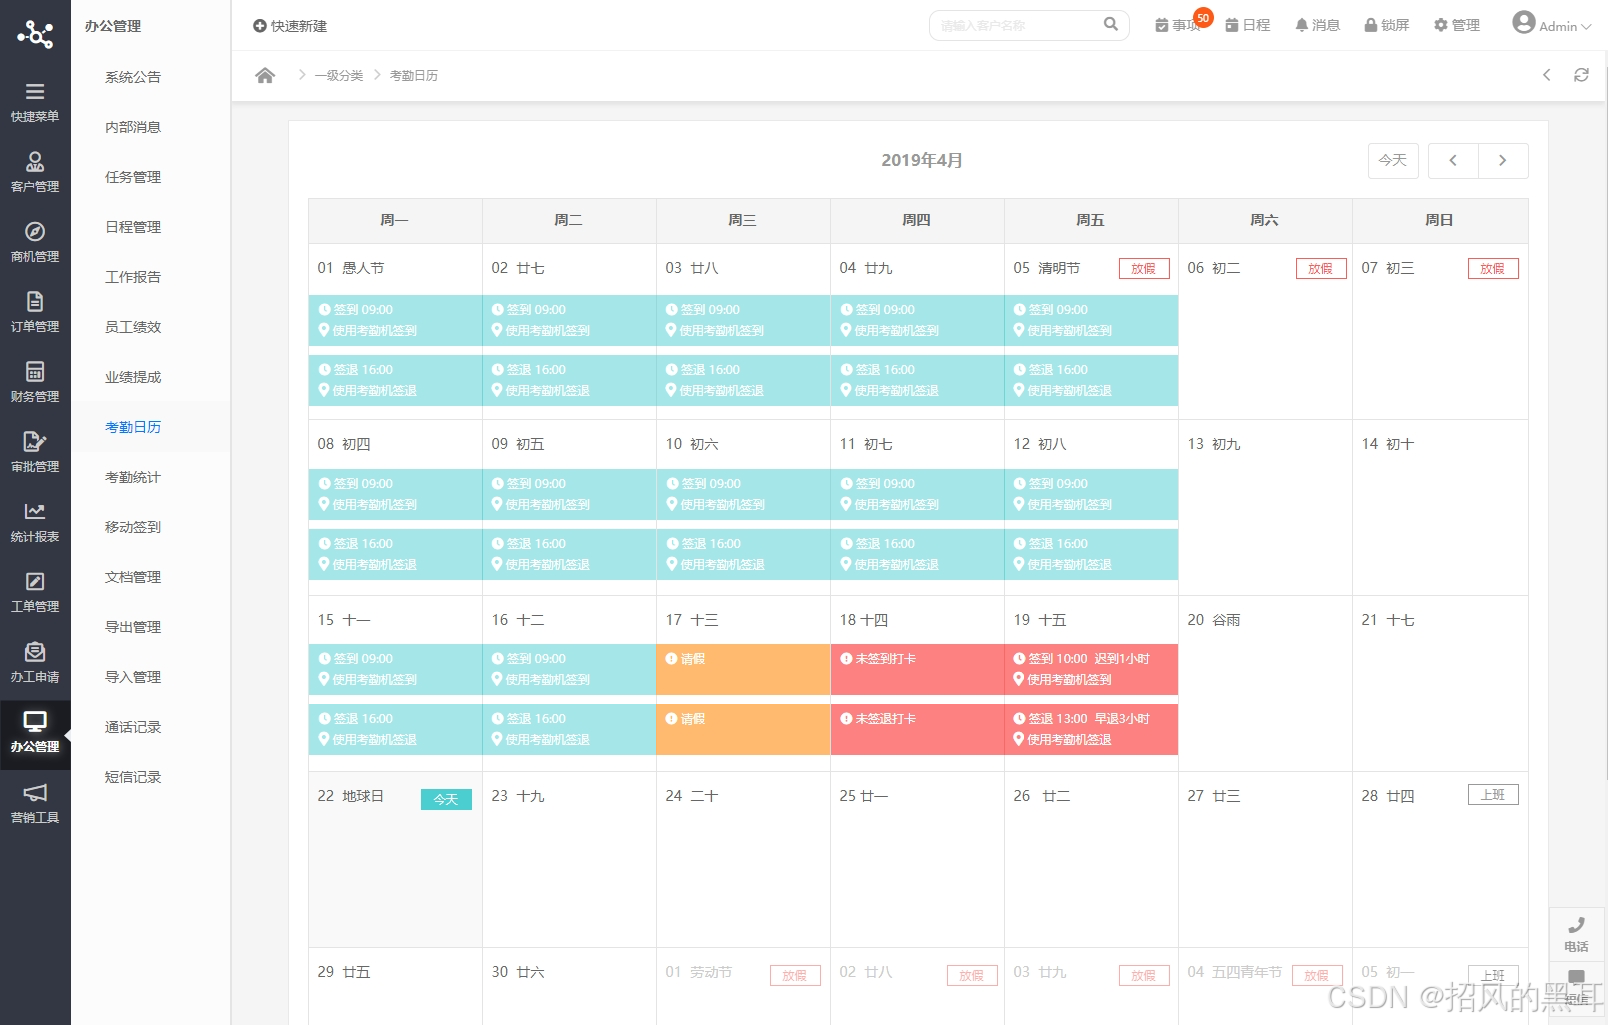Open the 快捷菜单 hamburger icon
The height and width of the screenshot is (1025, 1608).
point(35,92)
